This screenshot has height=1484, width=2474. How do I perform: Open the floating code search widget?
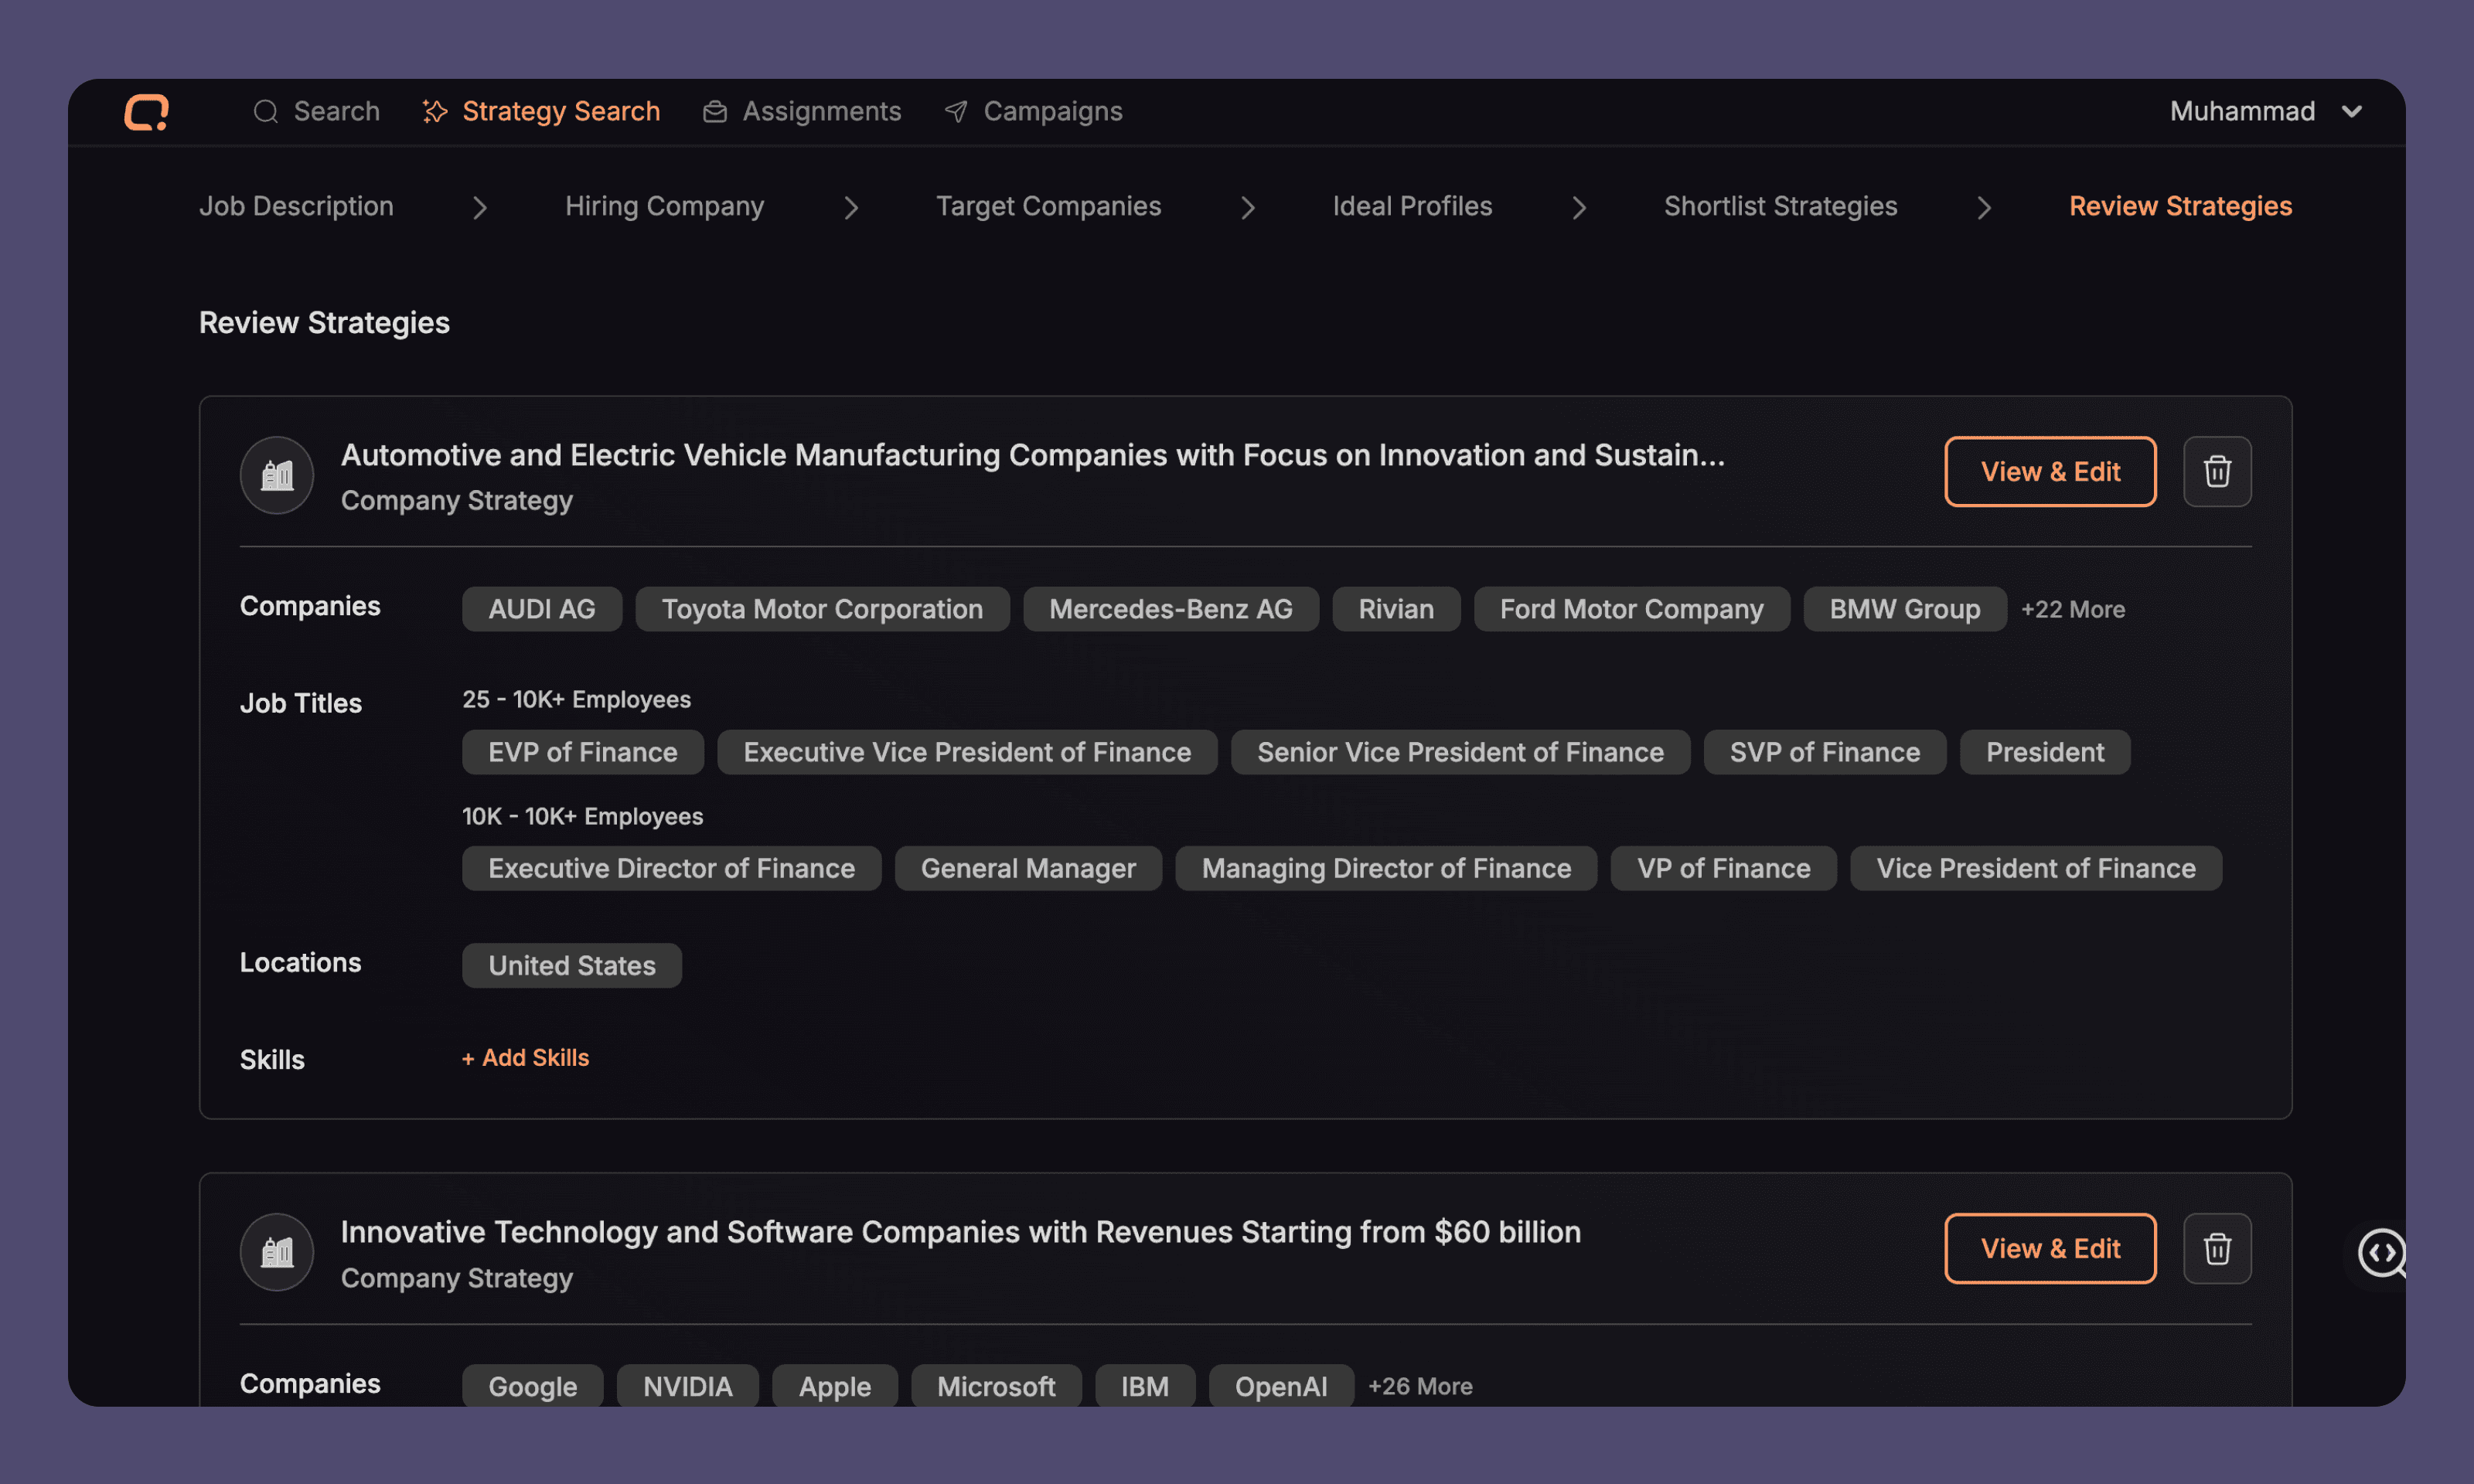click(2380, 1253)
